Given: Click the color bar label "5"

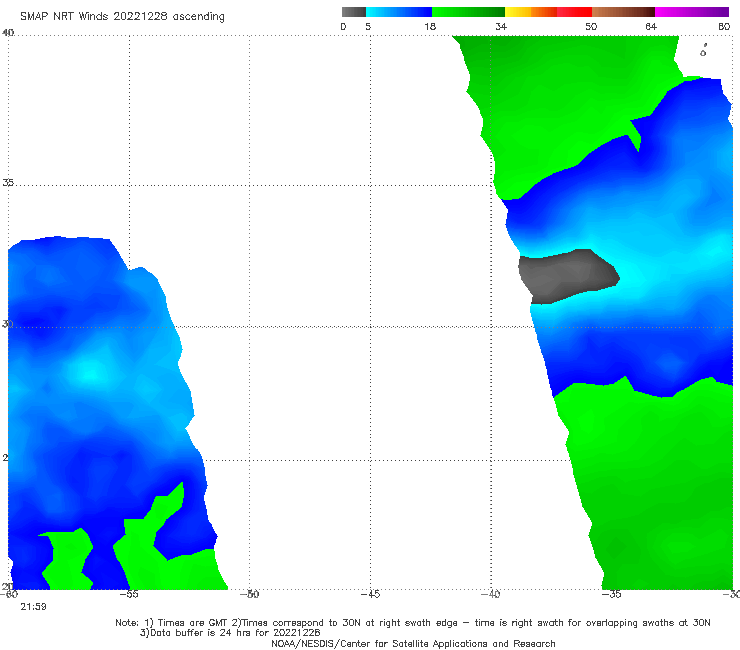Looking at the screenshot, I should [368, 27].
